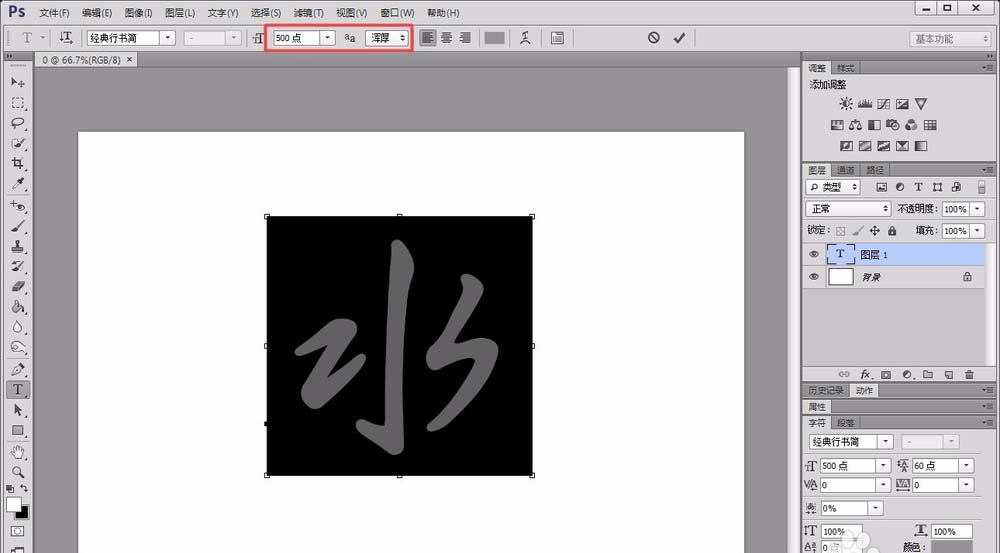Select the Brush tool
The image size is (1000, 553).
click(18, 226)
